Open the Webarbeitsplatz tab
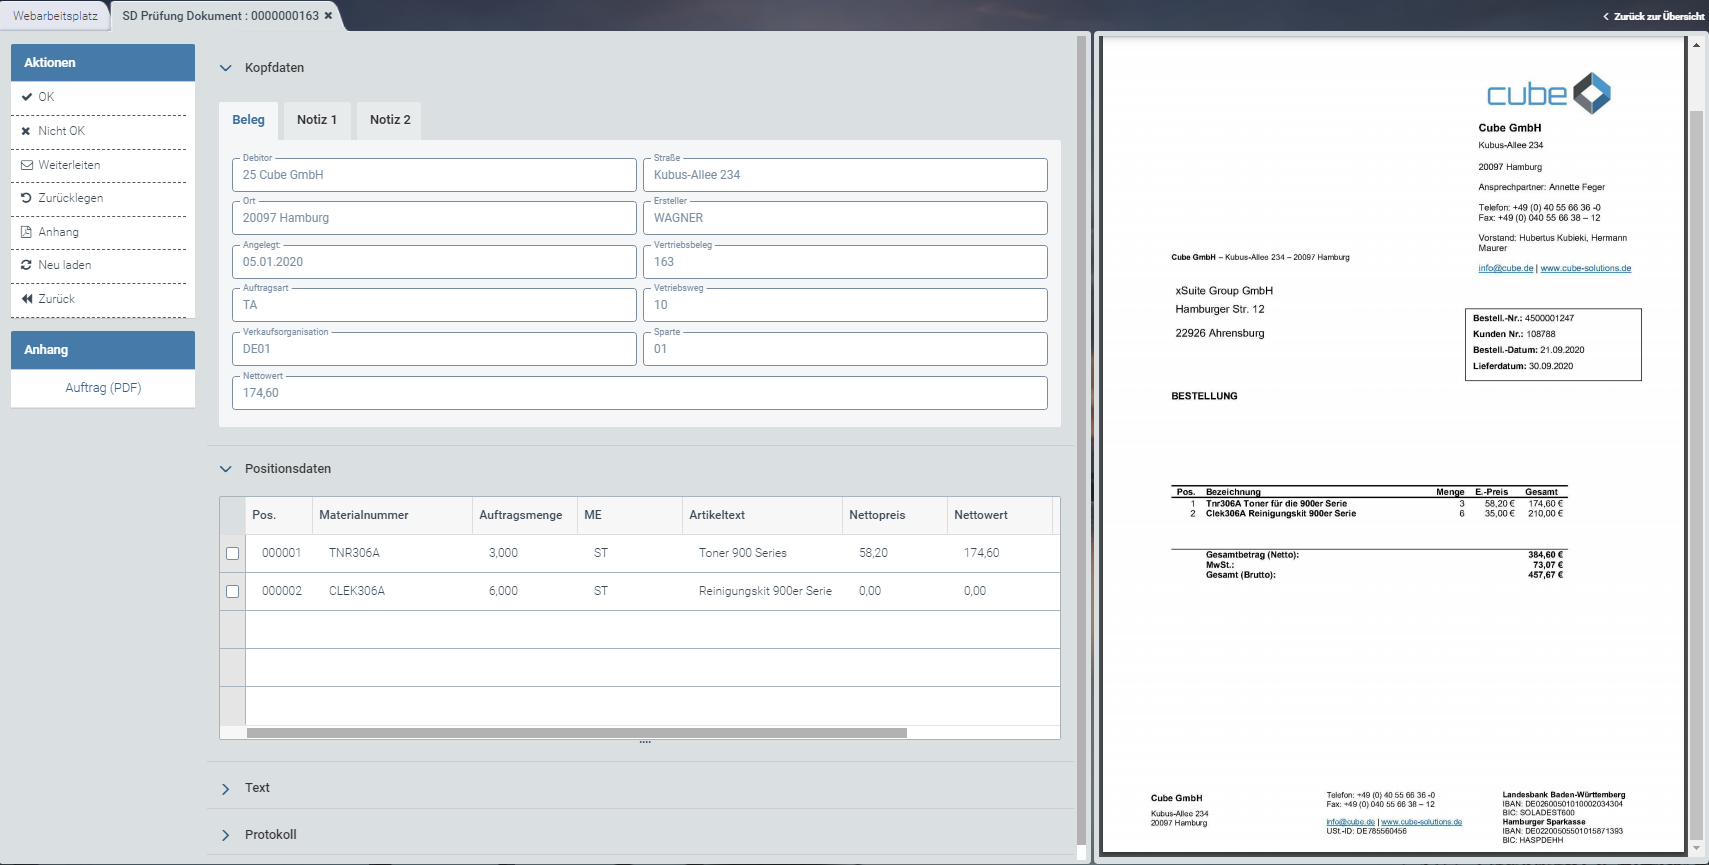Screen dimensions: 1709x865 [x=55, y=16]
